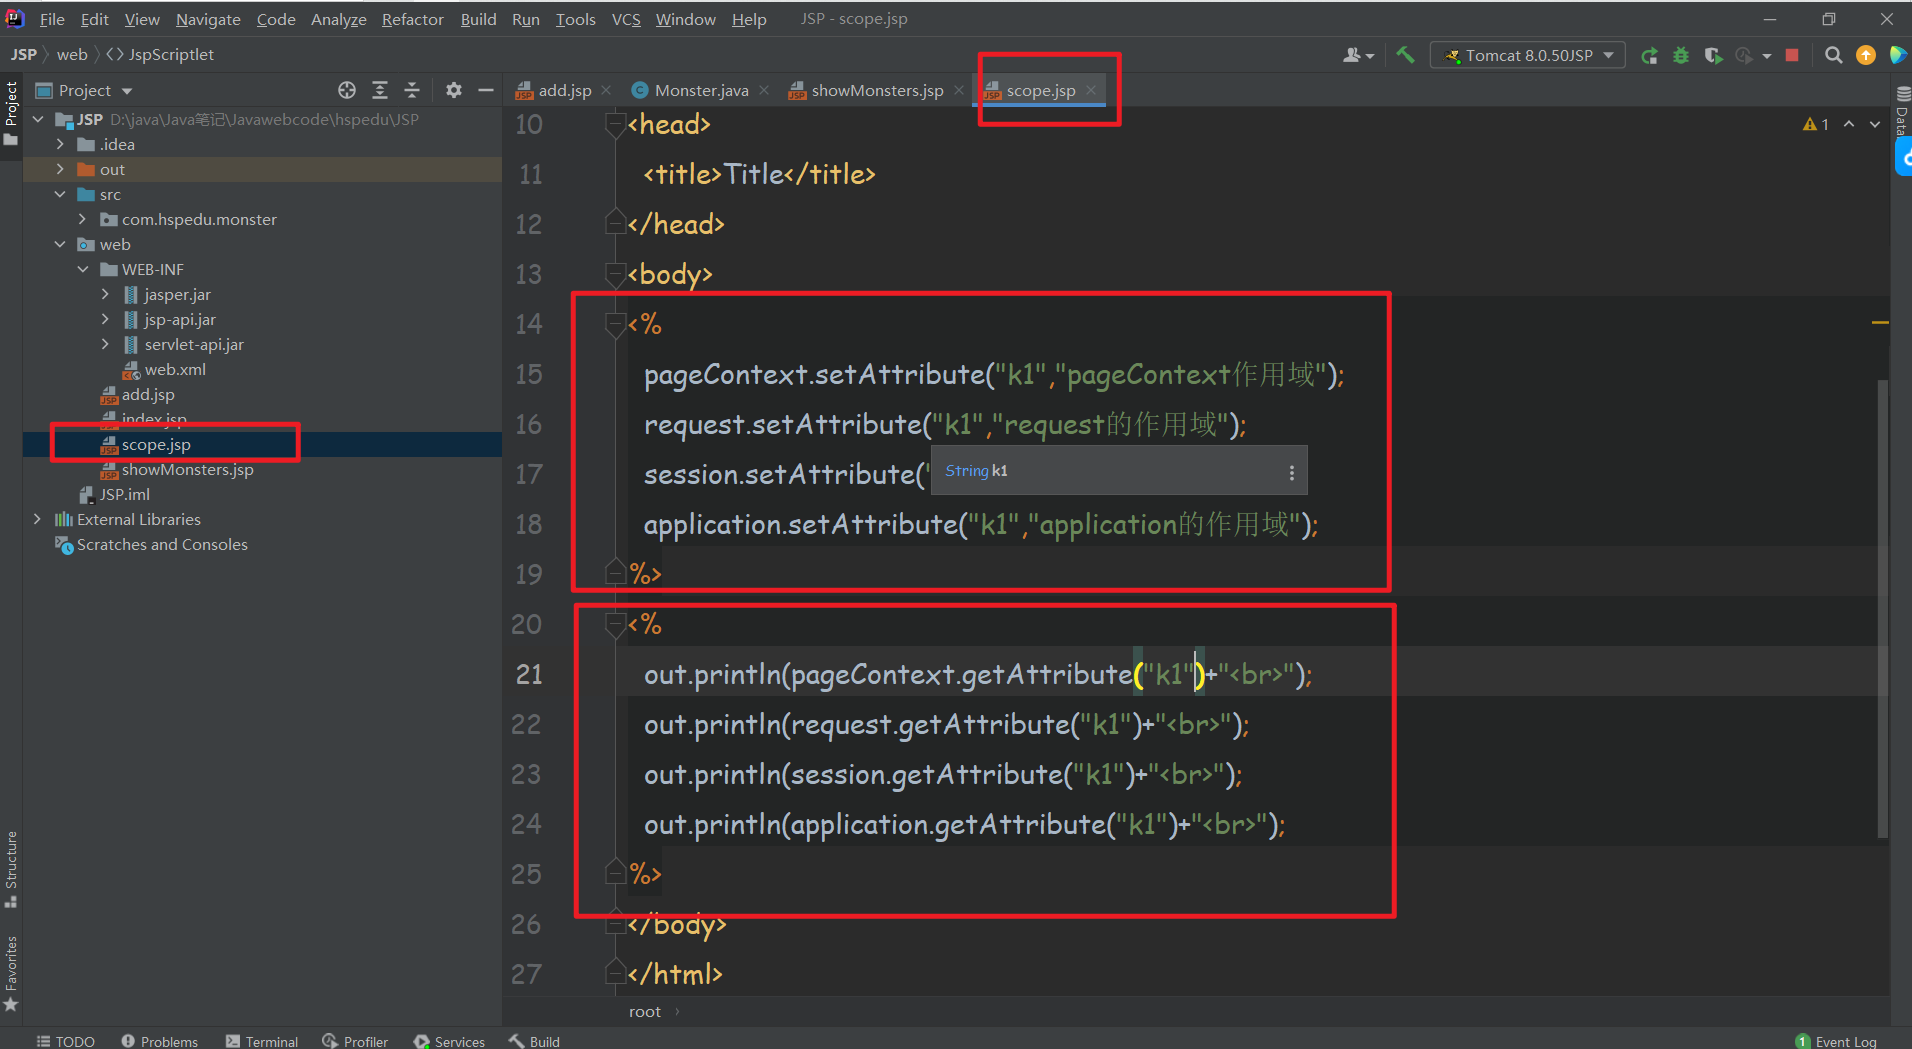Image resolution: width=1912 pixels, height=1049 pixels.
Task: Start debugging with the green bug icon
Action: 1681,56
